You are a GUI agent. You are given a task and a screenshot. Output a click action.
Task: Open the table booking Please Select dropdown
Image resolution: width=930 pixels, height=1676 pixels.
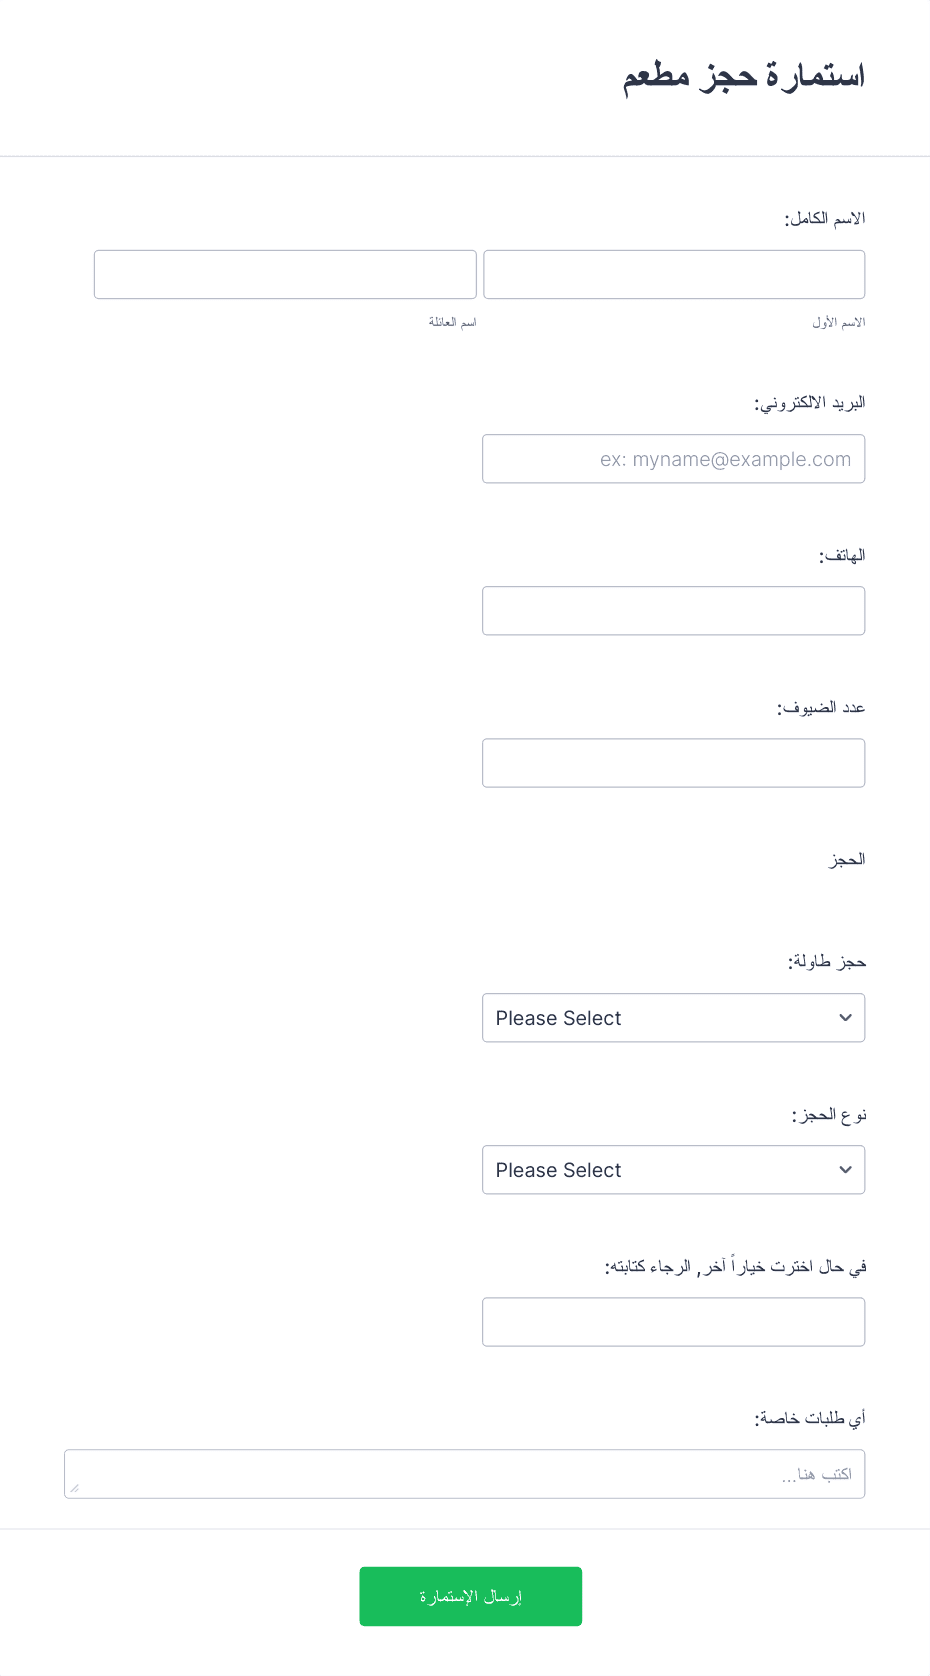pyautogui.click(x=674, y=1018)
